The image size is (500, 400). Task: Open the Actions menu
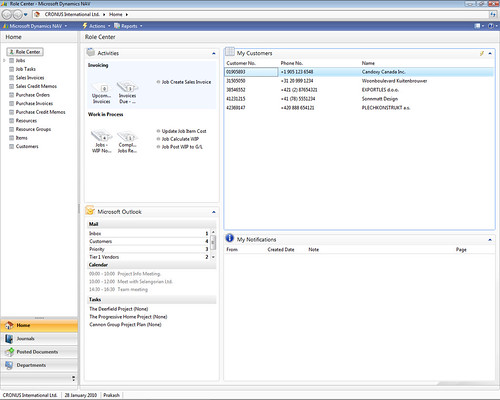[96, 26]
